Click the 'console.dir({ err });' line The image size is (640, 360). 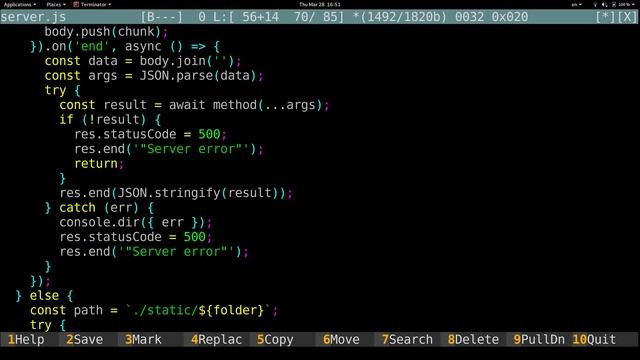(136, 222)
